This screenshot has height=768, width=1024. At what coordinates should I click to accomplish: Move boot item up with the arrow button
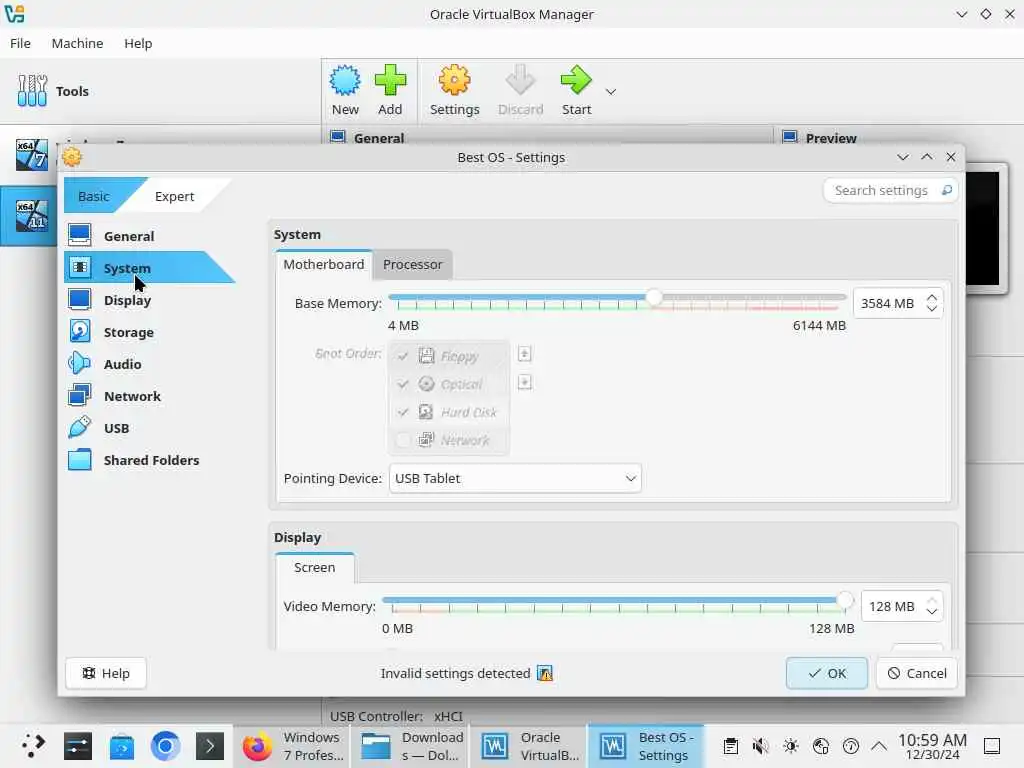(x=524, y=354)
